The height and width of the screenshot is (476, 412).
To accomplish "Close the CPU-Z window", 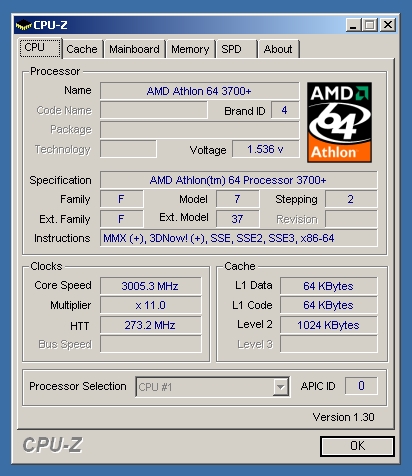I will tap(388, 25).
